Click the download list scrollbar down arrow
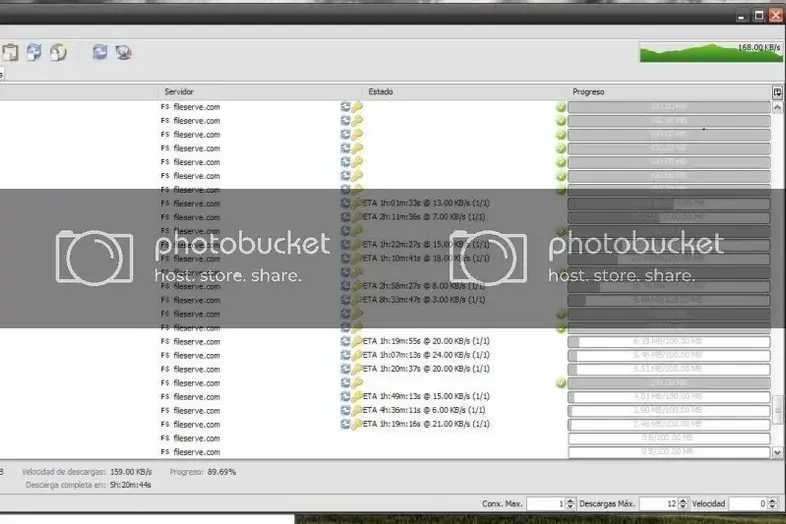This screenshot has width=786, height=524. pos(777,452)
